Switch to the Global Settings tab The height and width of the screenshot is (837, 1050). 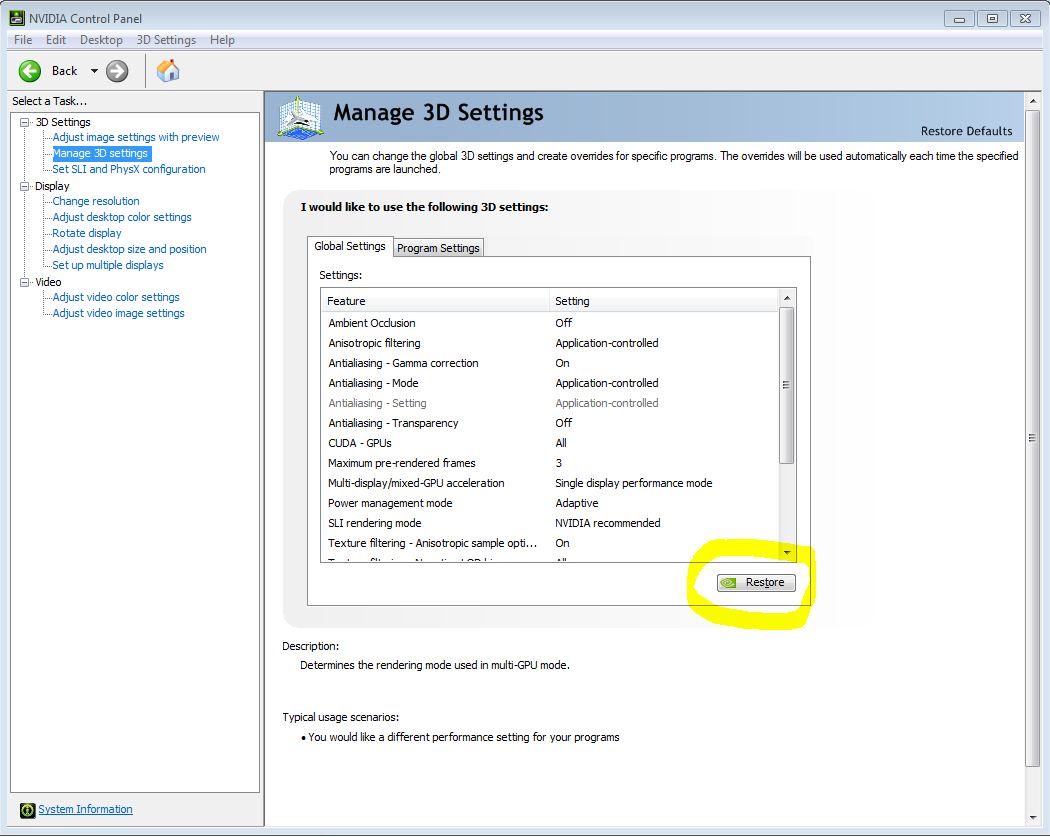point(350,246)
